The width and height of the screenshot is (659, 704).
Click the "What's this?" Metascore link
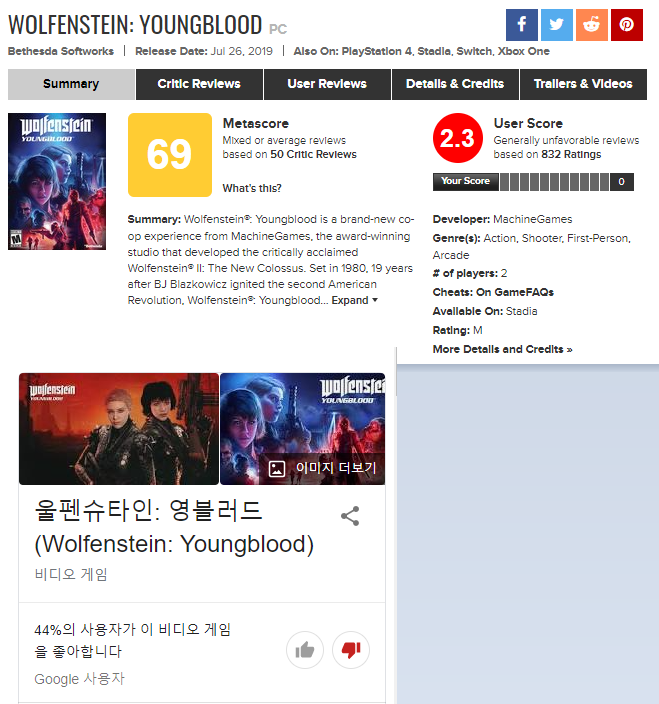tap(252, 188)
